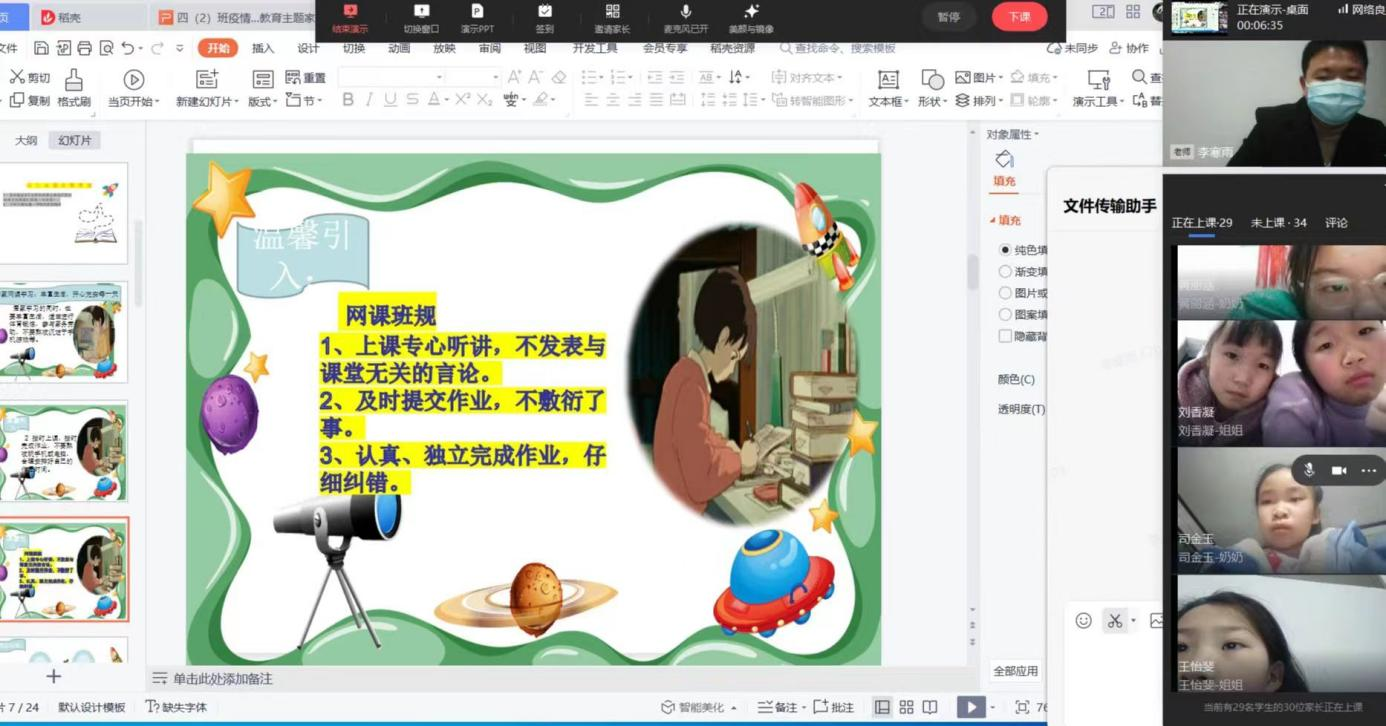This screenshot has width=1386, height=726.
Task: Open the 设计 ribbon tab
Action: (308, 48)
